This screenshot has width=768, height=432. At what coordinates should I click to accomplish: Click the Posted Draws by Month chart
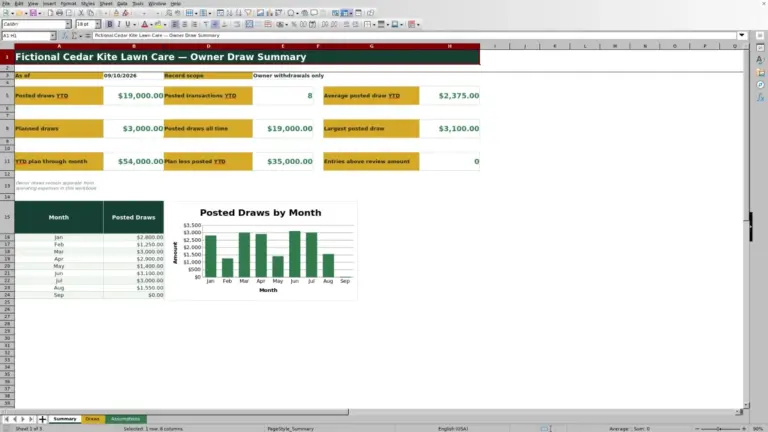[261, 250]
